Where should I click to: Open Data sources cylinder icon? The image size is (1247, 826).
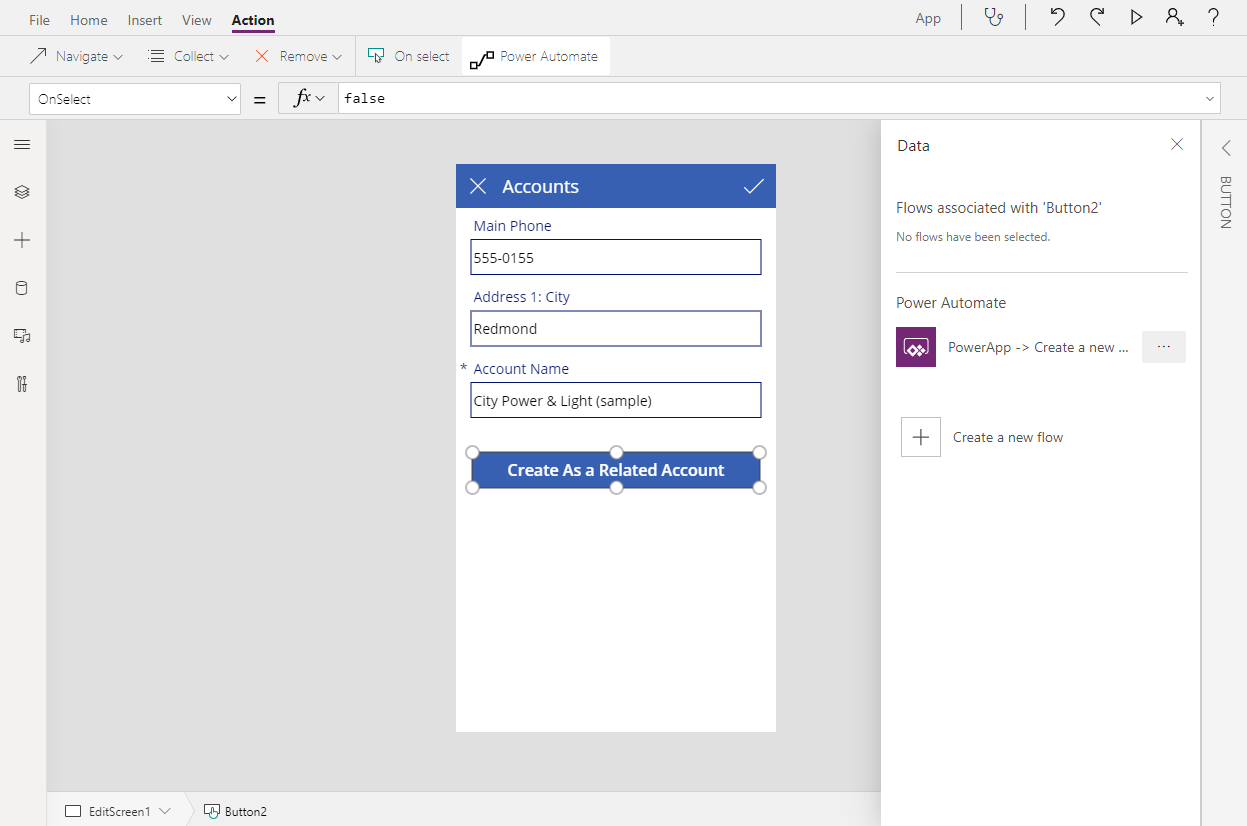22,288
